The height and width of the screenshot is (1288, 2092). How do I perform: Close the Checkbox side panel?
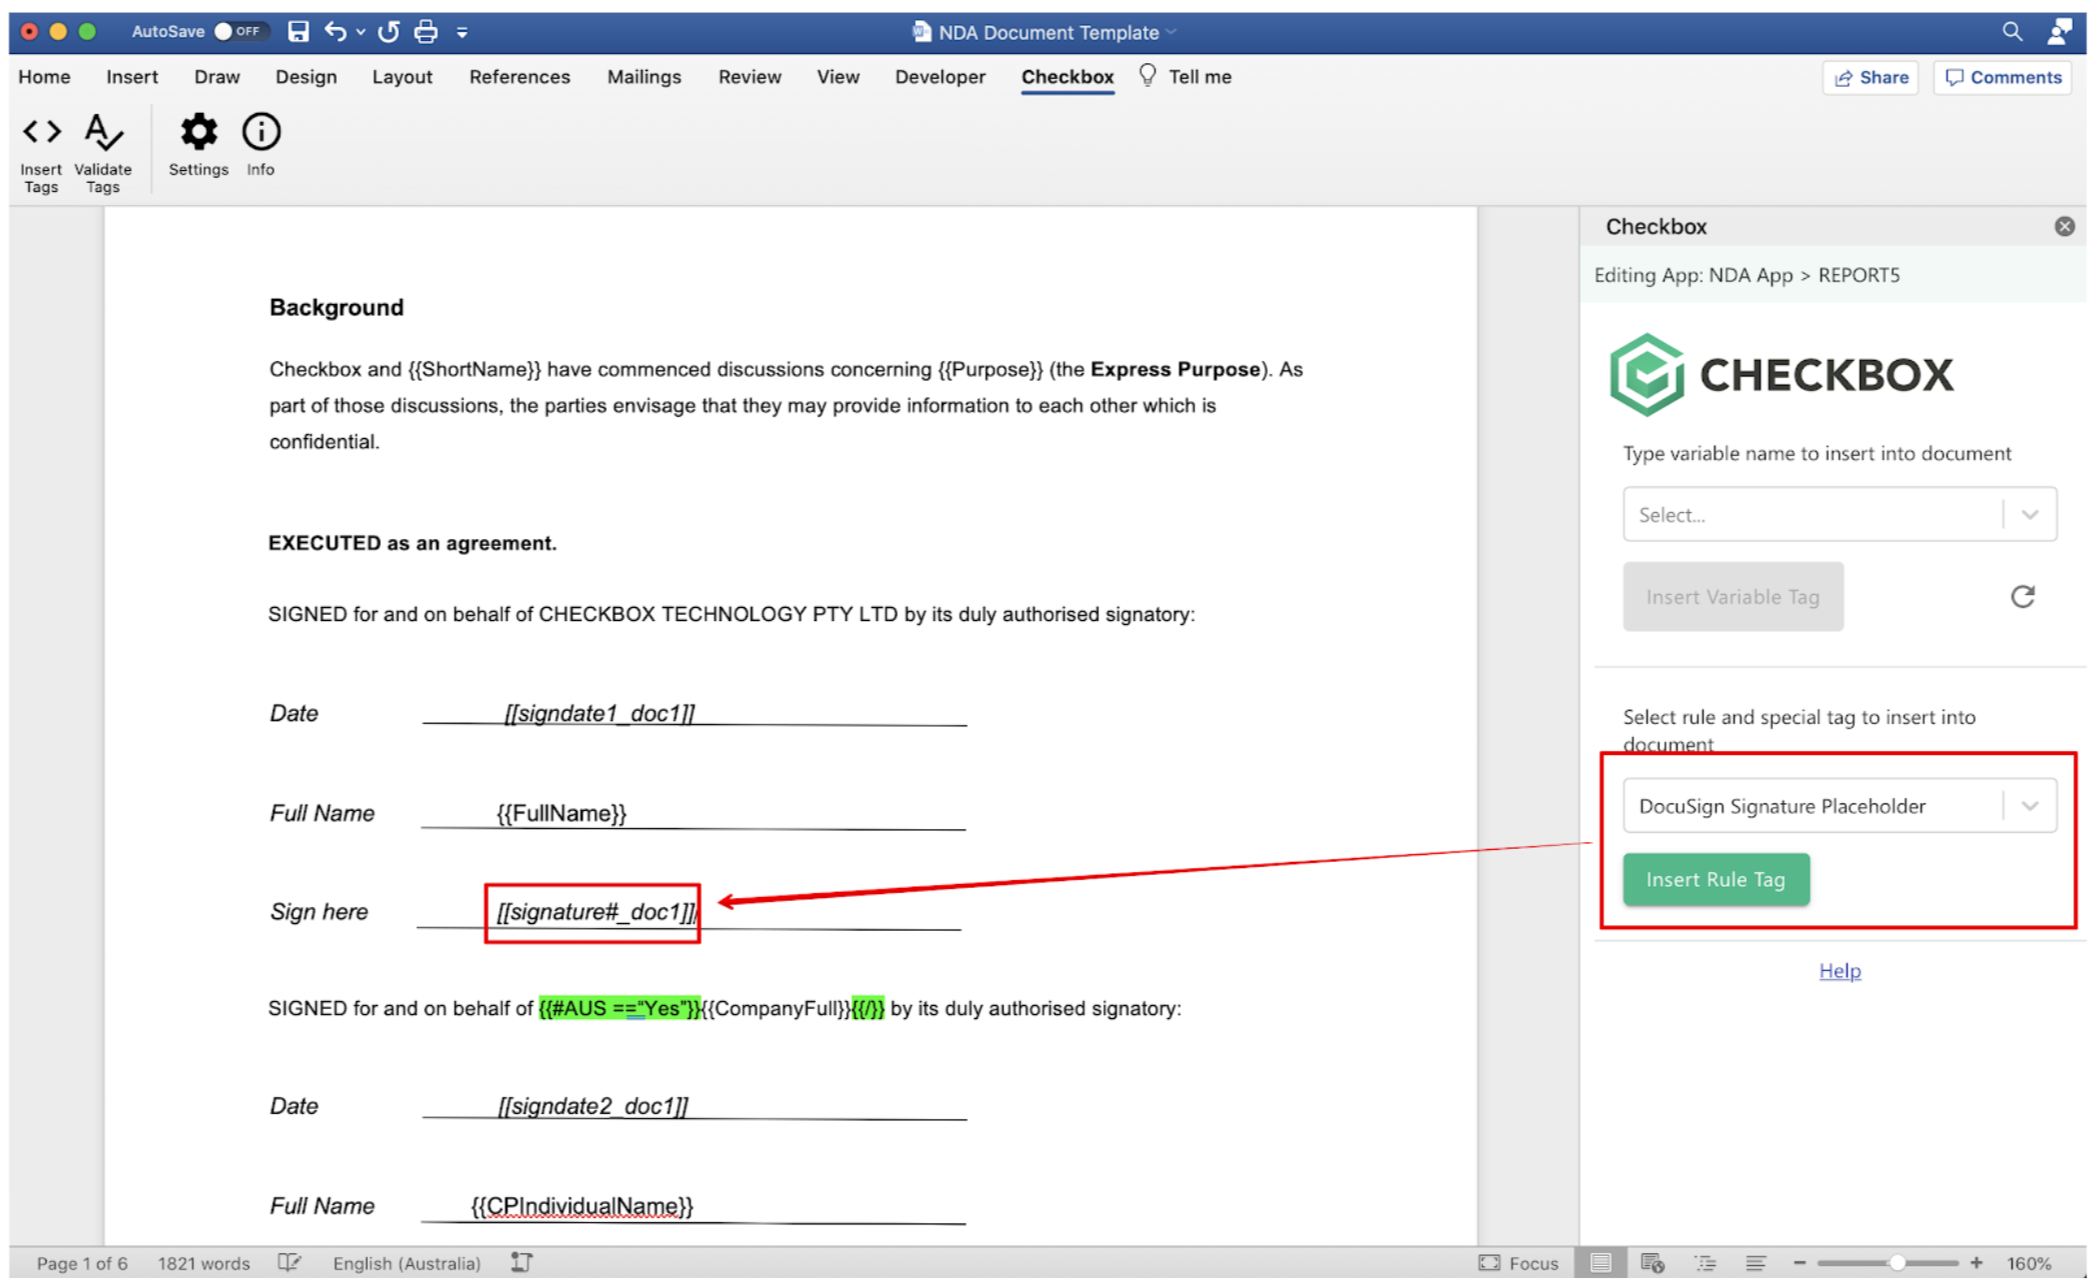pos(2064,226)
